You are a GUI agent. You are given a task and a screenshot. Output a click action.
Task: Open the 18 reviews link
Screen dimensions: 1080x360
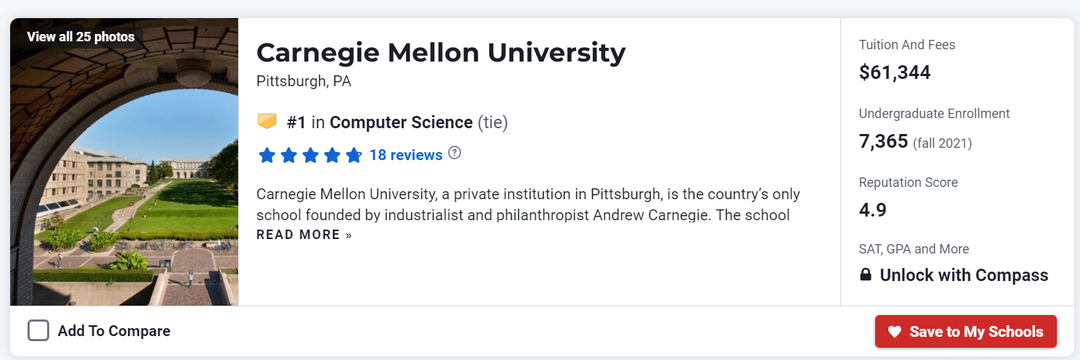pyautogui.click(x=406, y=155)
